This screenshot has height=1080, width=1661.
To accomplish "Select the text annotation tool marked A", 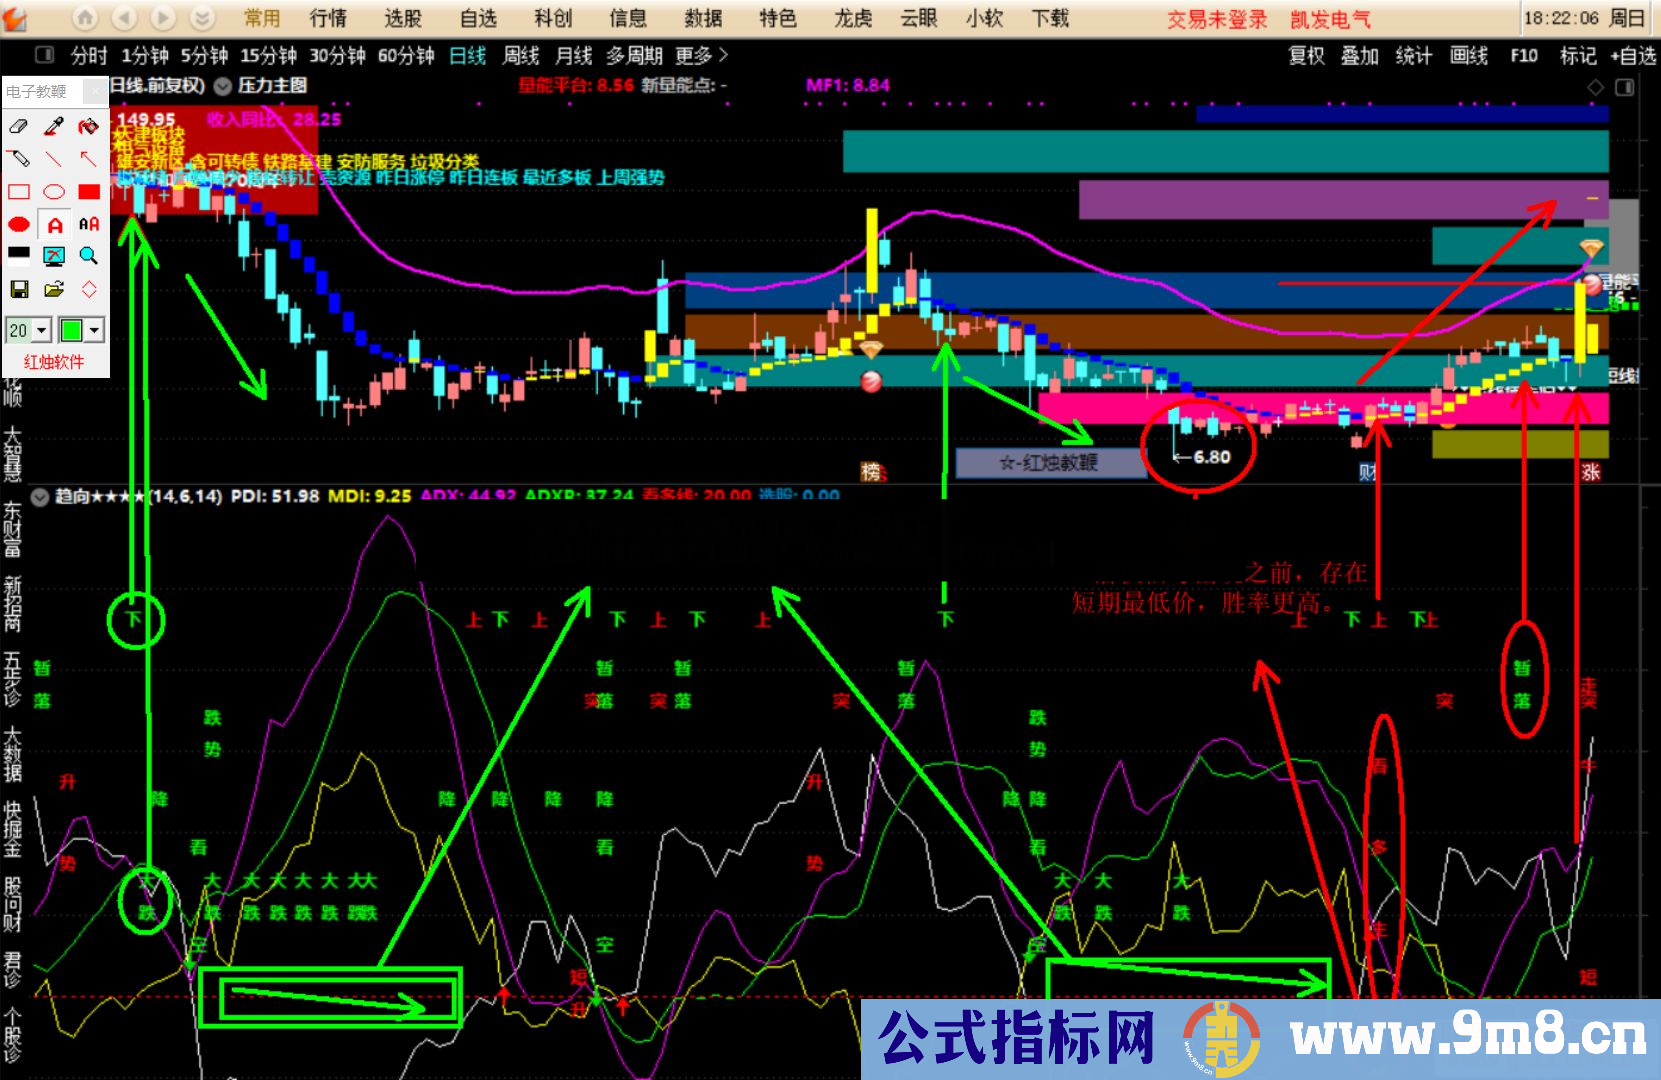I will [54, 223].
